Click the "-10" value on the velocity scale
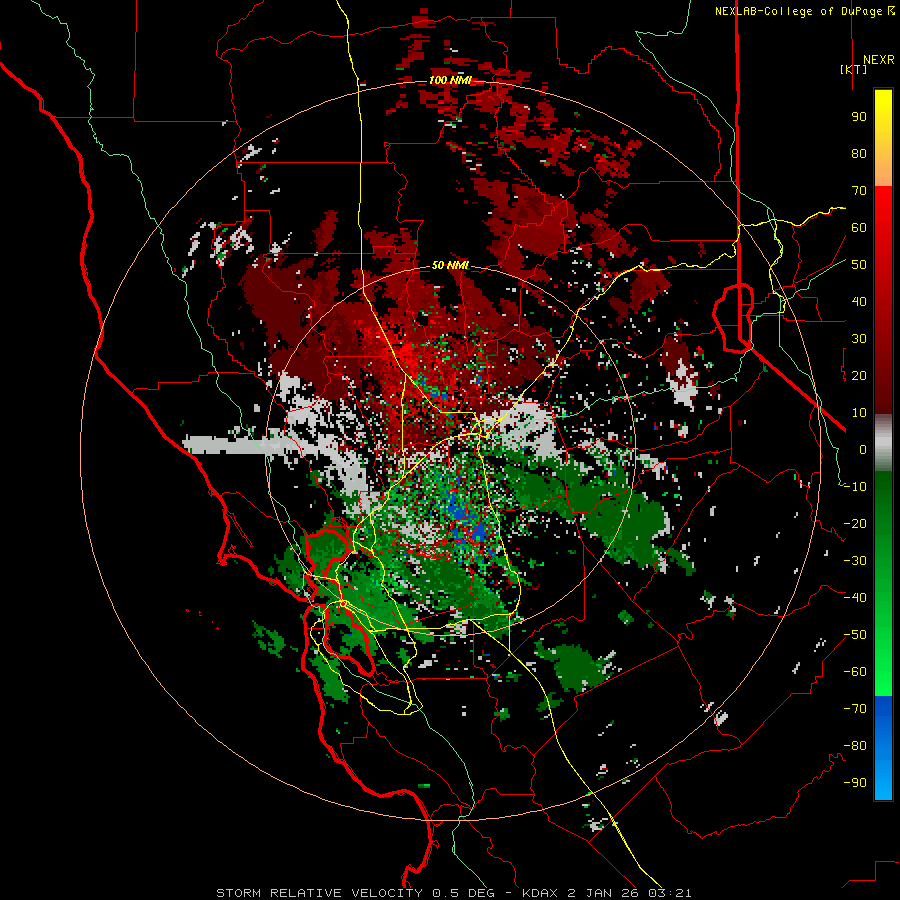900x900 pixels. (x=855, y=487)
